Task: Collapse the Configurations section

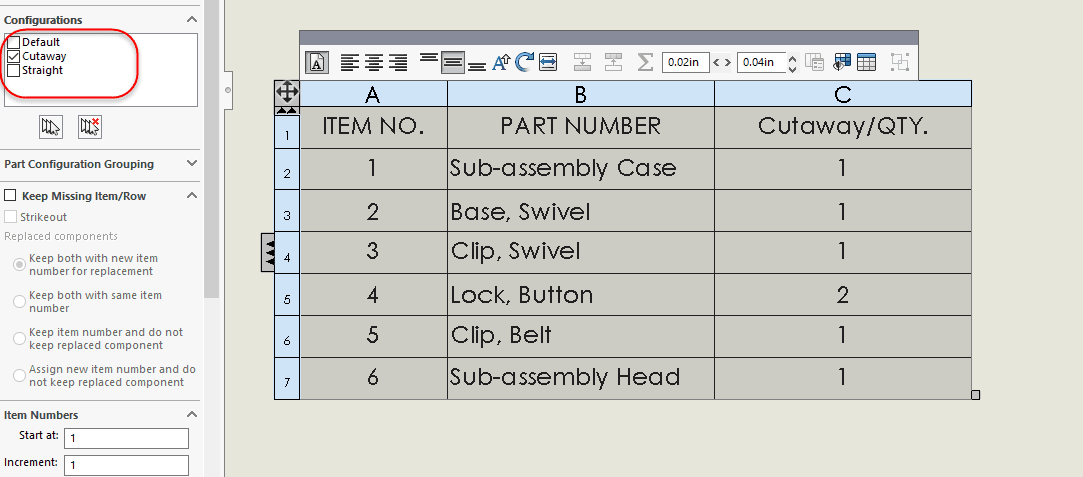Action: pyautogui.click(x=192, y=20)
